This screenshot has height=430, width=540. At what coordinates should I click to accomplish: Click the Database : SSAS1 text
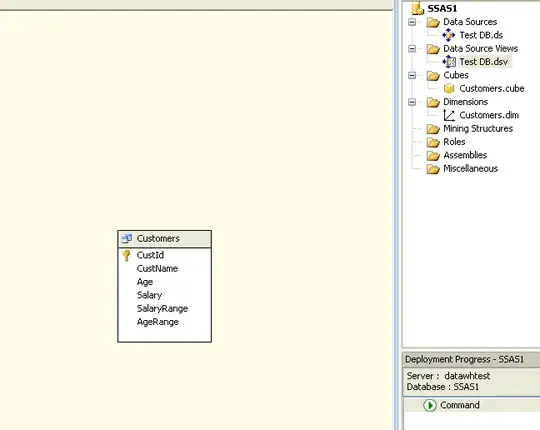point(443,387)
